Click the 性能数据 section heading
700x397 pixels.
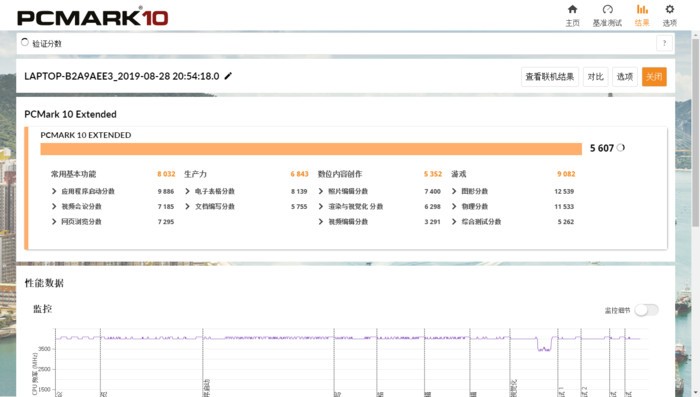(44, 283)
